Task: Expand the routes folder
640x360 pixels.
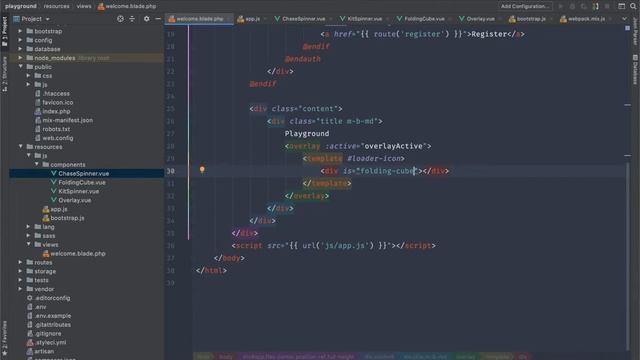Action: click(x=20, y=262)
